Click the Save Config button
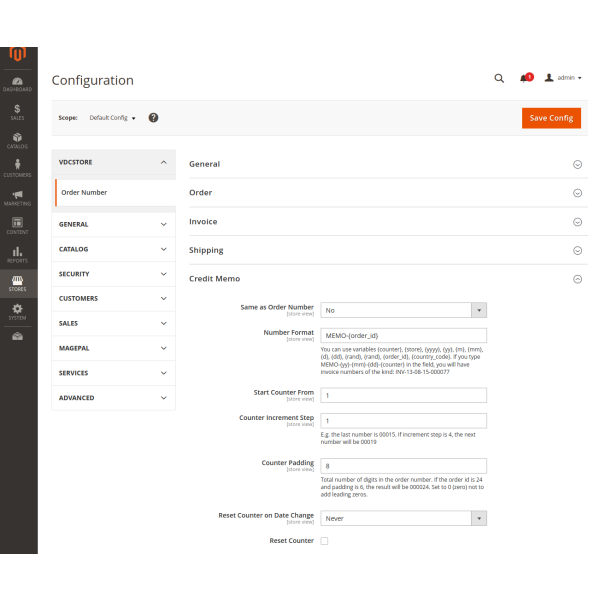 tap(551, 118)
